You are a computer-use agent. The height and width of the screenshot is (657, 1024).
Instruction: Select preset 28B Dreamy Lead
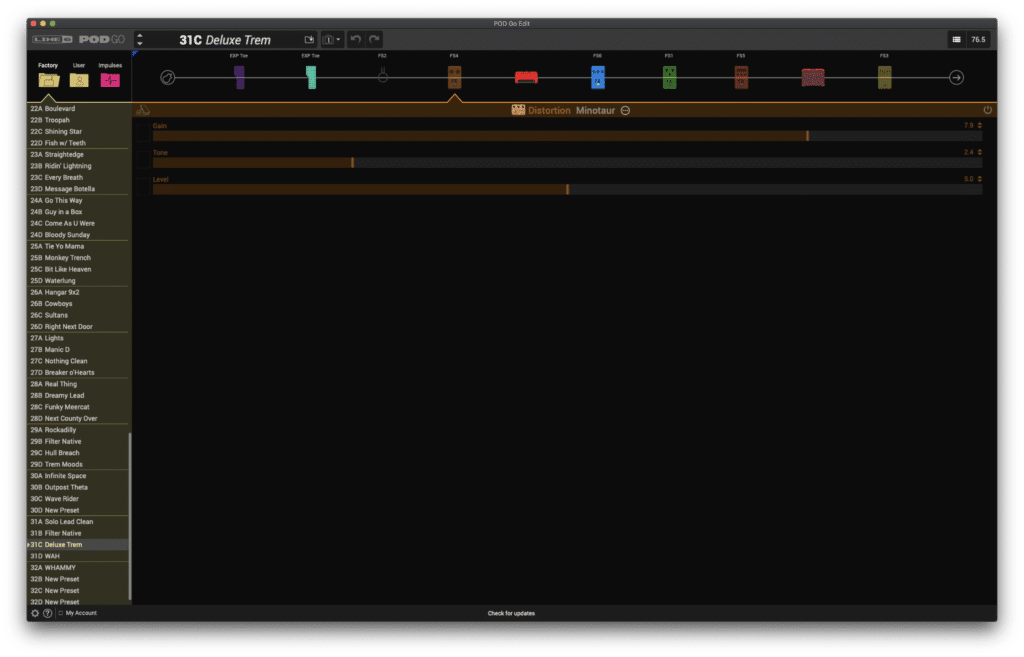[78, 396]
